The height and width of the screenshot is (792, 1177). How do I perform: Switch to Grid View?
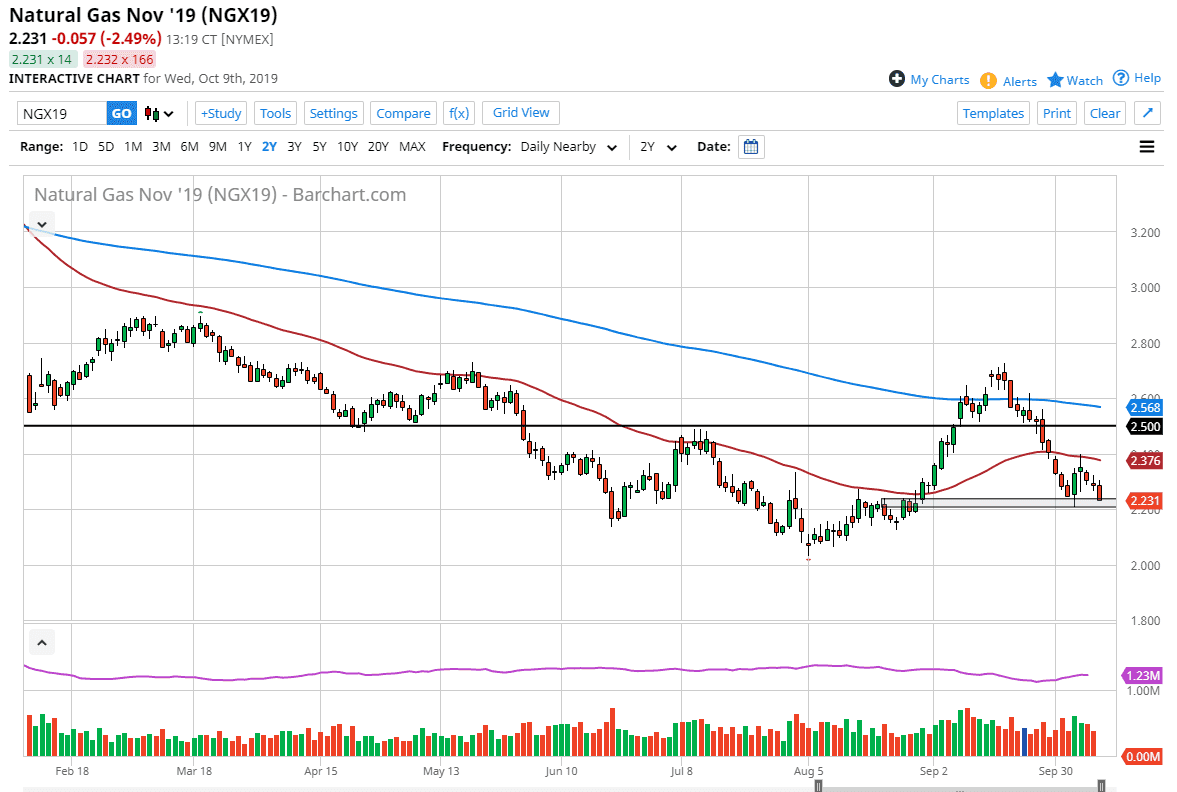coord(521,113)
